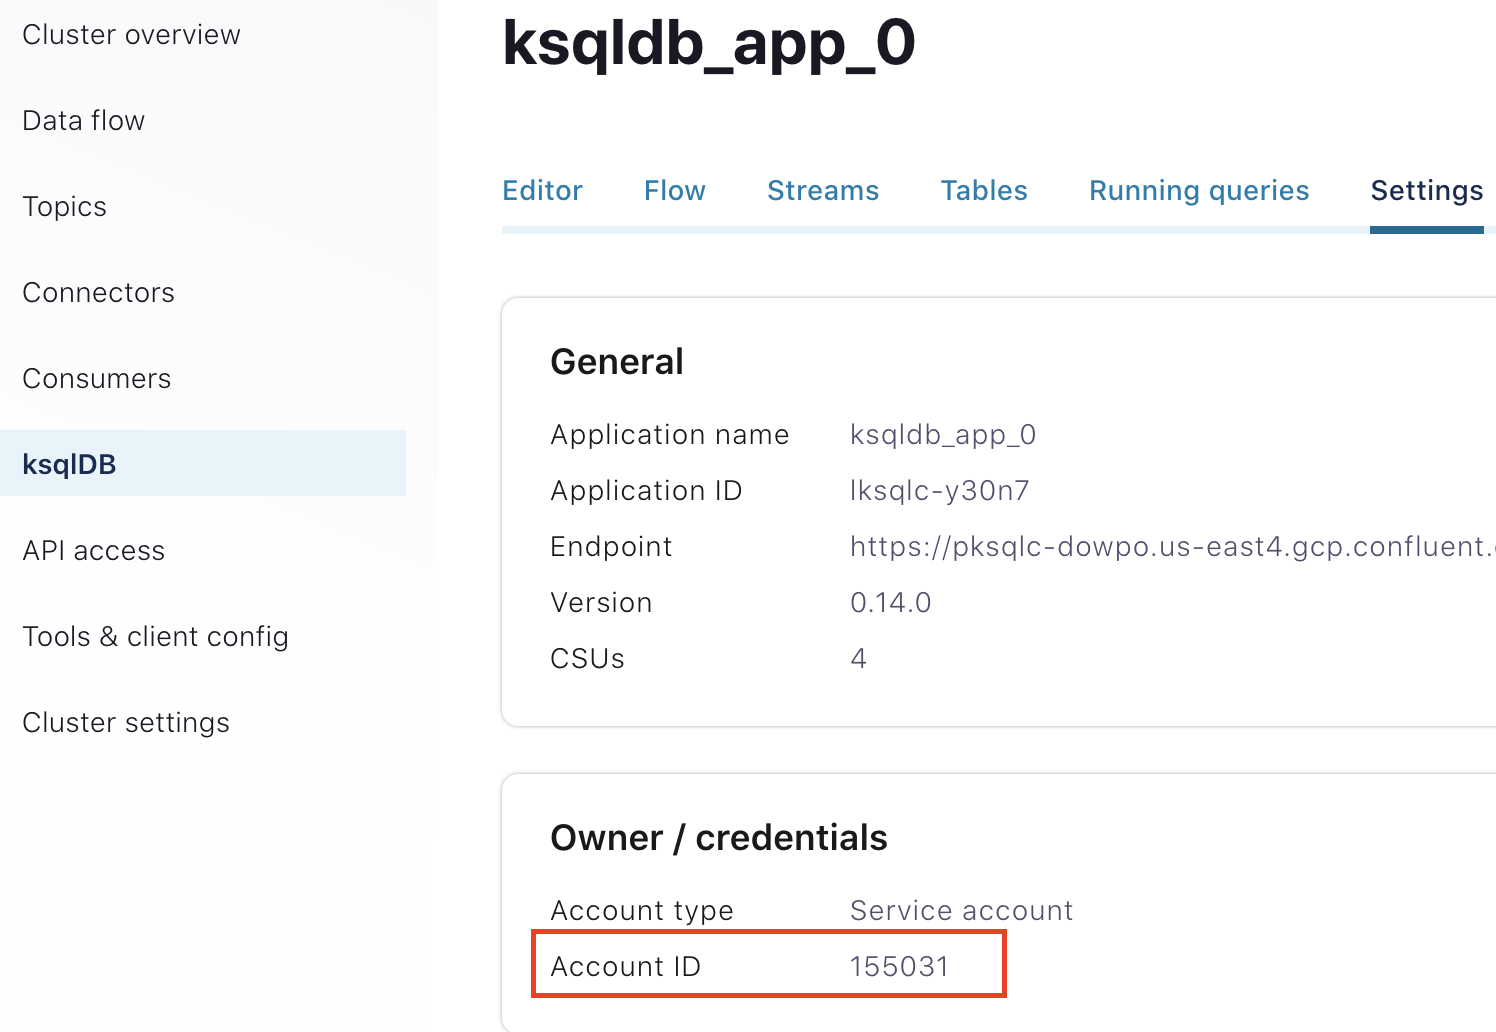Click the Application name label
The image size is (1496, 1032).
pyautogui.click(x=670, y=435)
